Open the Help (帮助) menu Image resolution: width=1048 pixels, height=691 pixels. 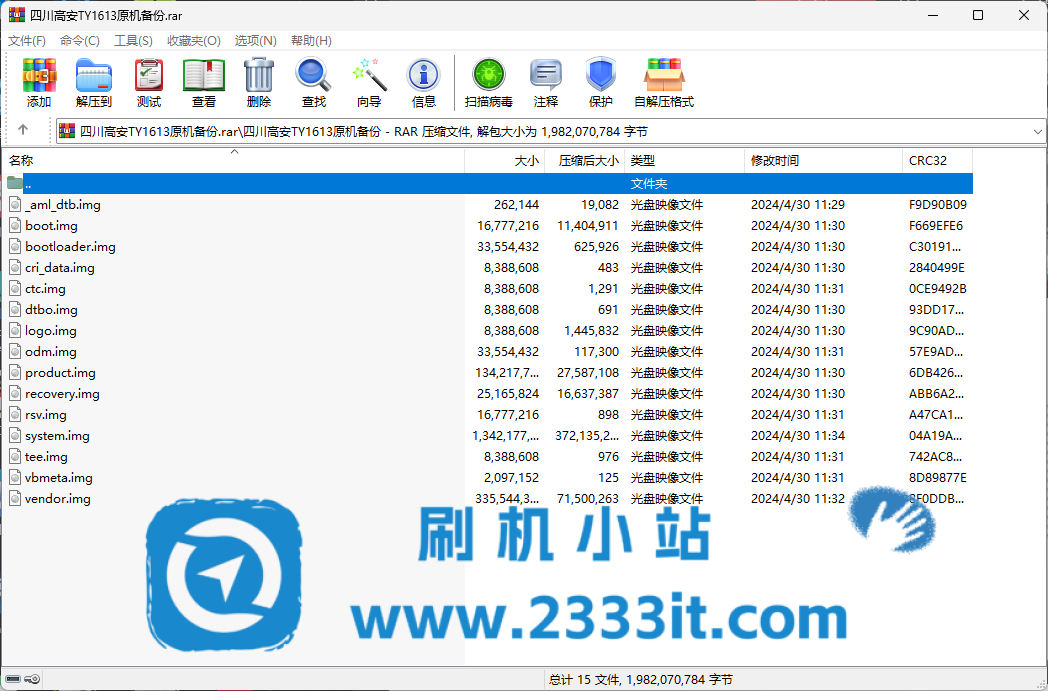click(311, 41)
